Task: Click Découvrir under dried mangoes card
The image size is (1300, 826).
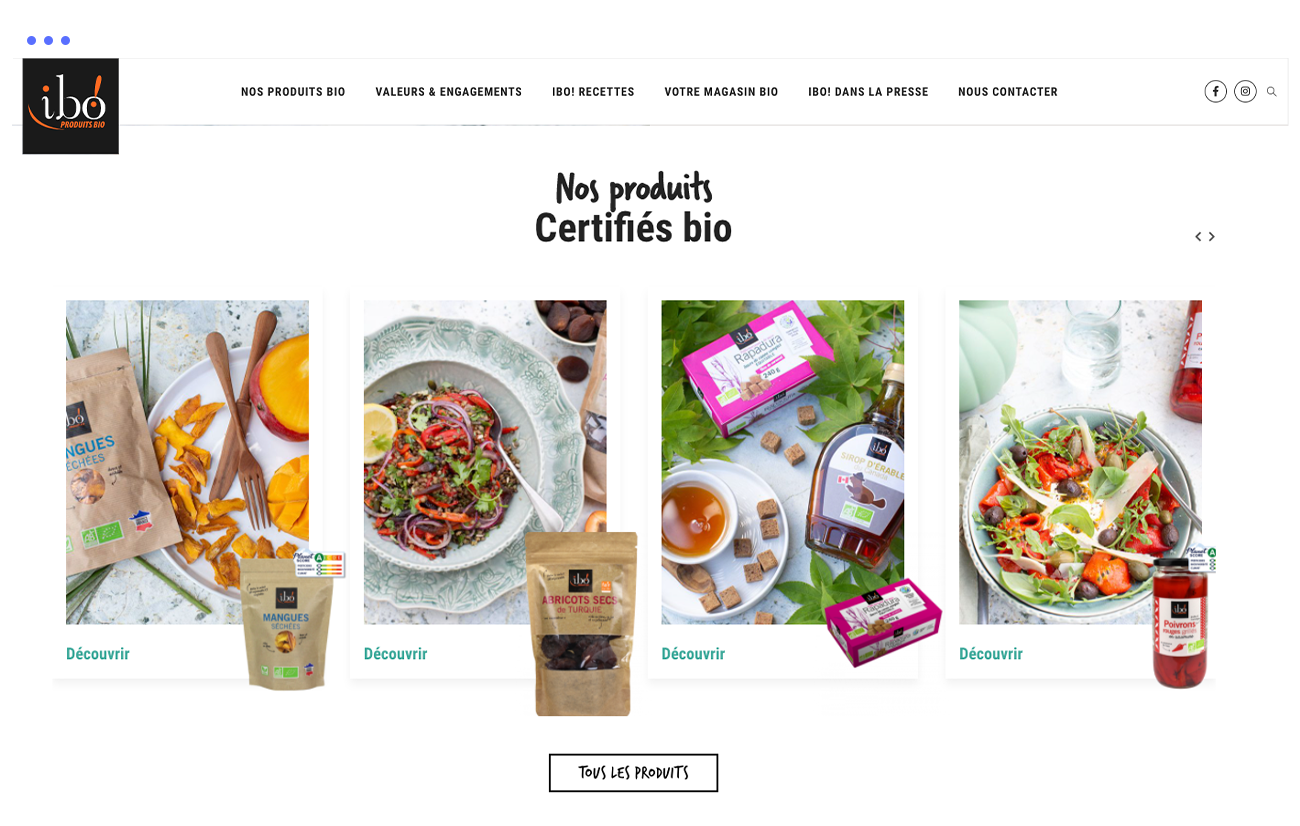Action: coord(98,654)
